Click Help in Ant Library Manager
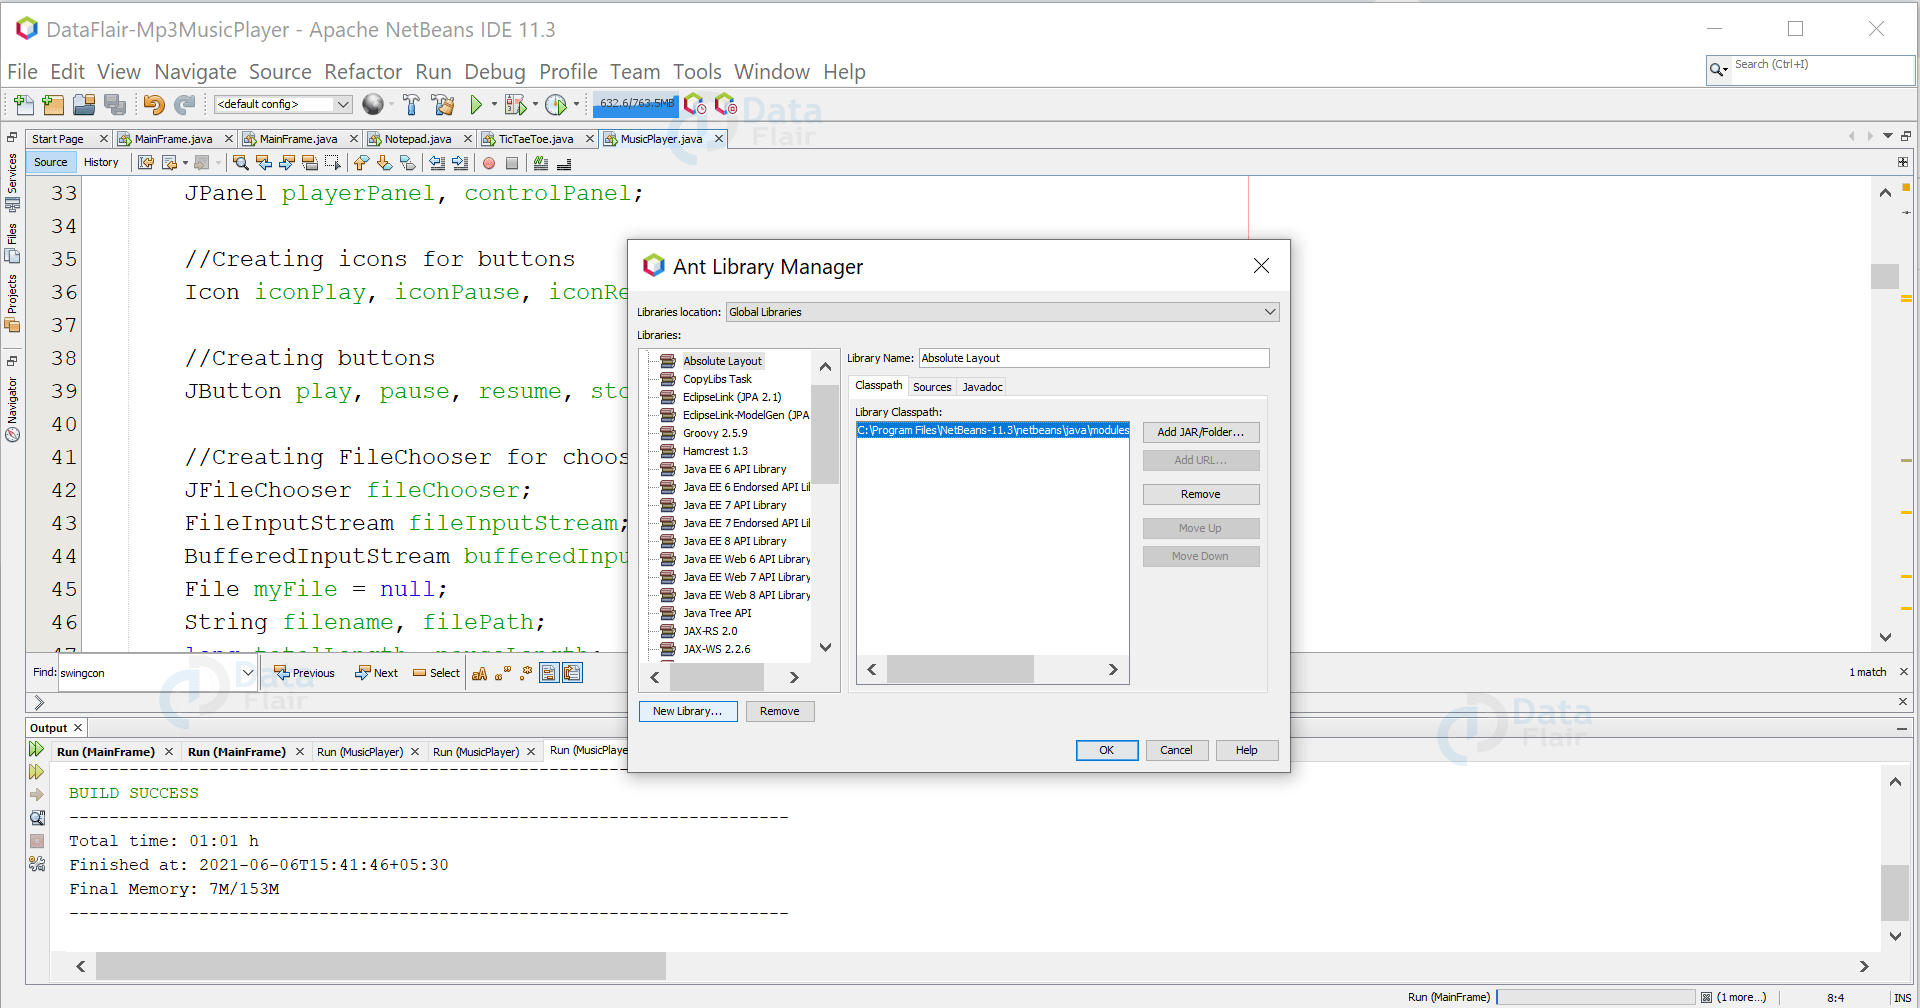The image size is (1920, 1008). click(x=1247, y=750)
